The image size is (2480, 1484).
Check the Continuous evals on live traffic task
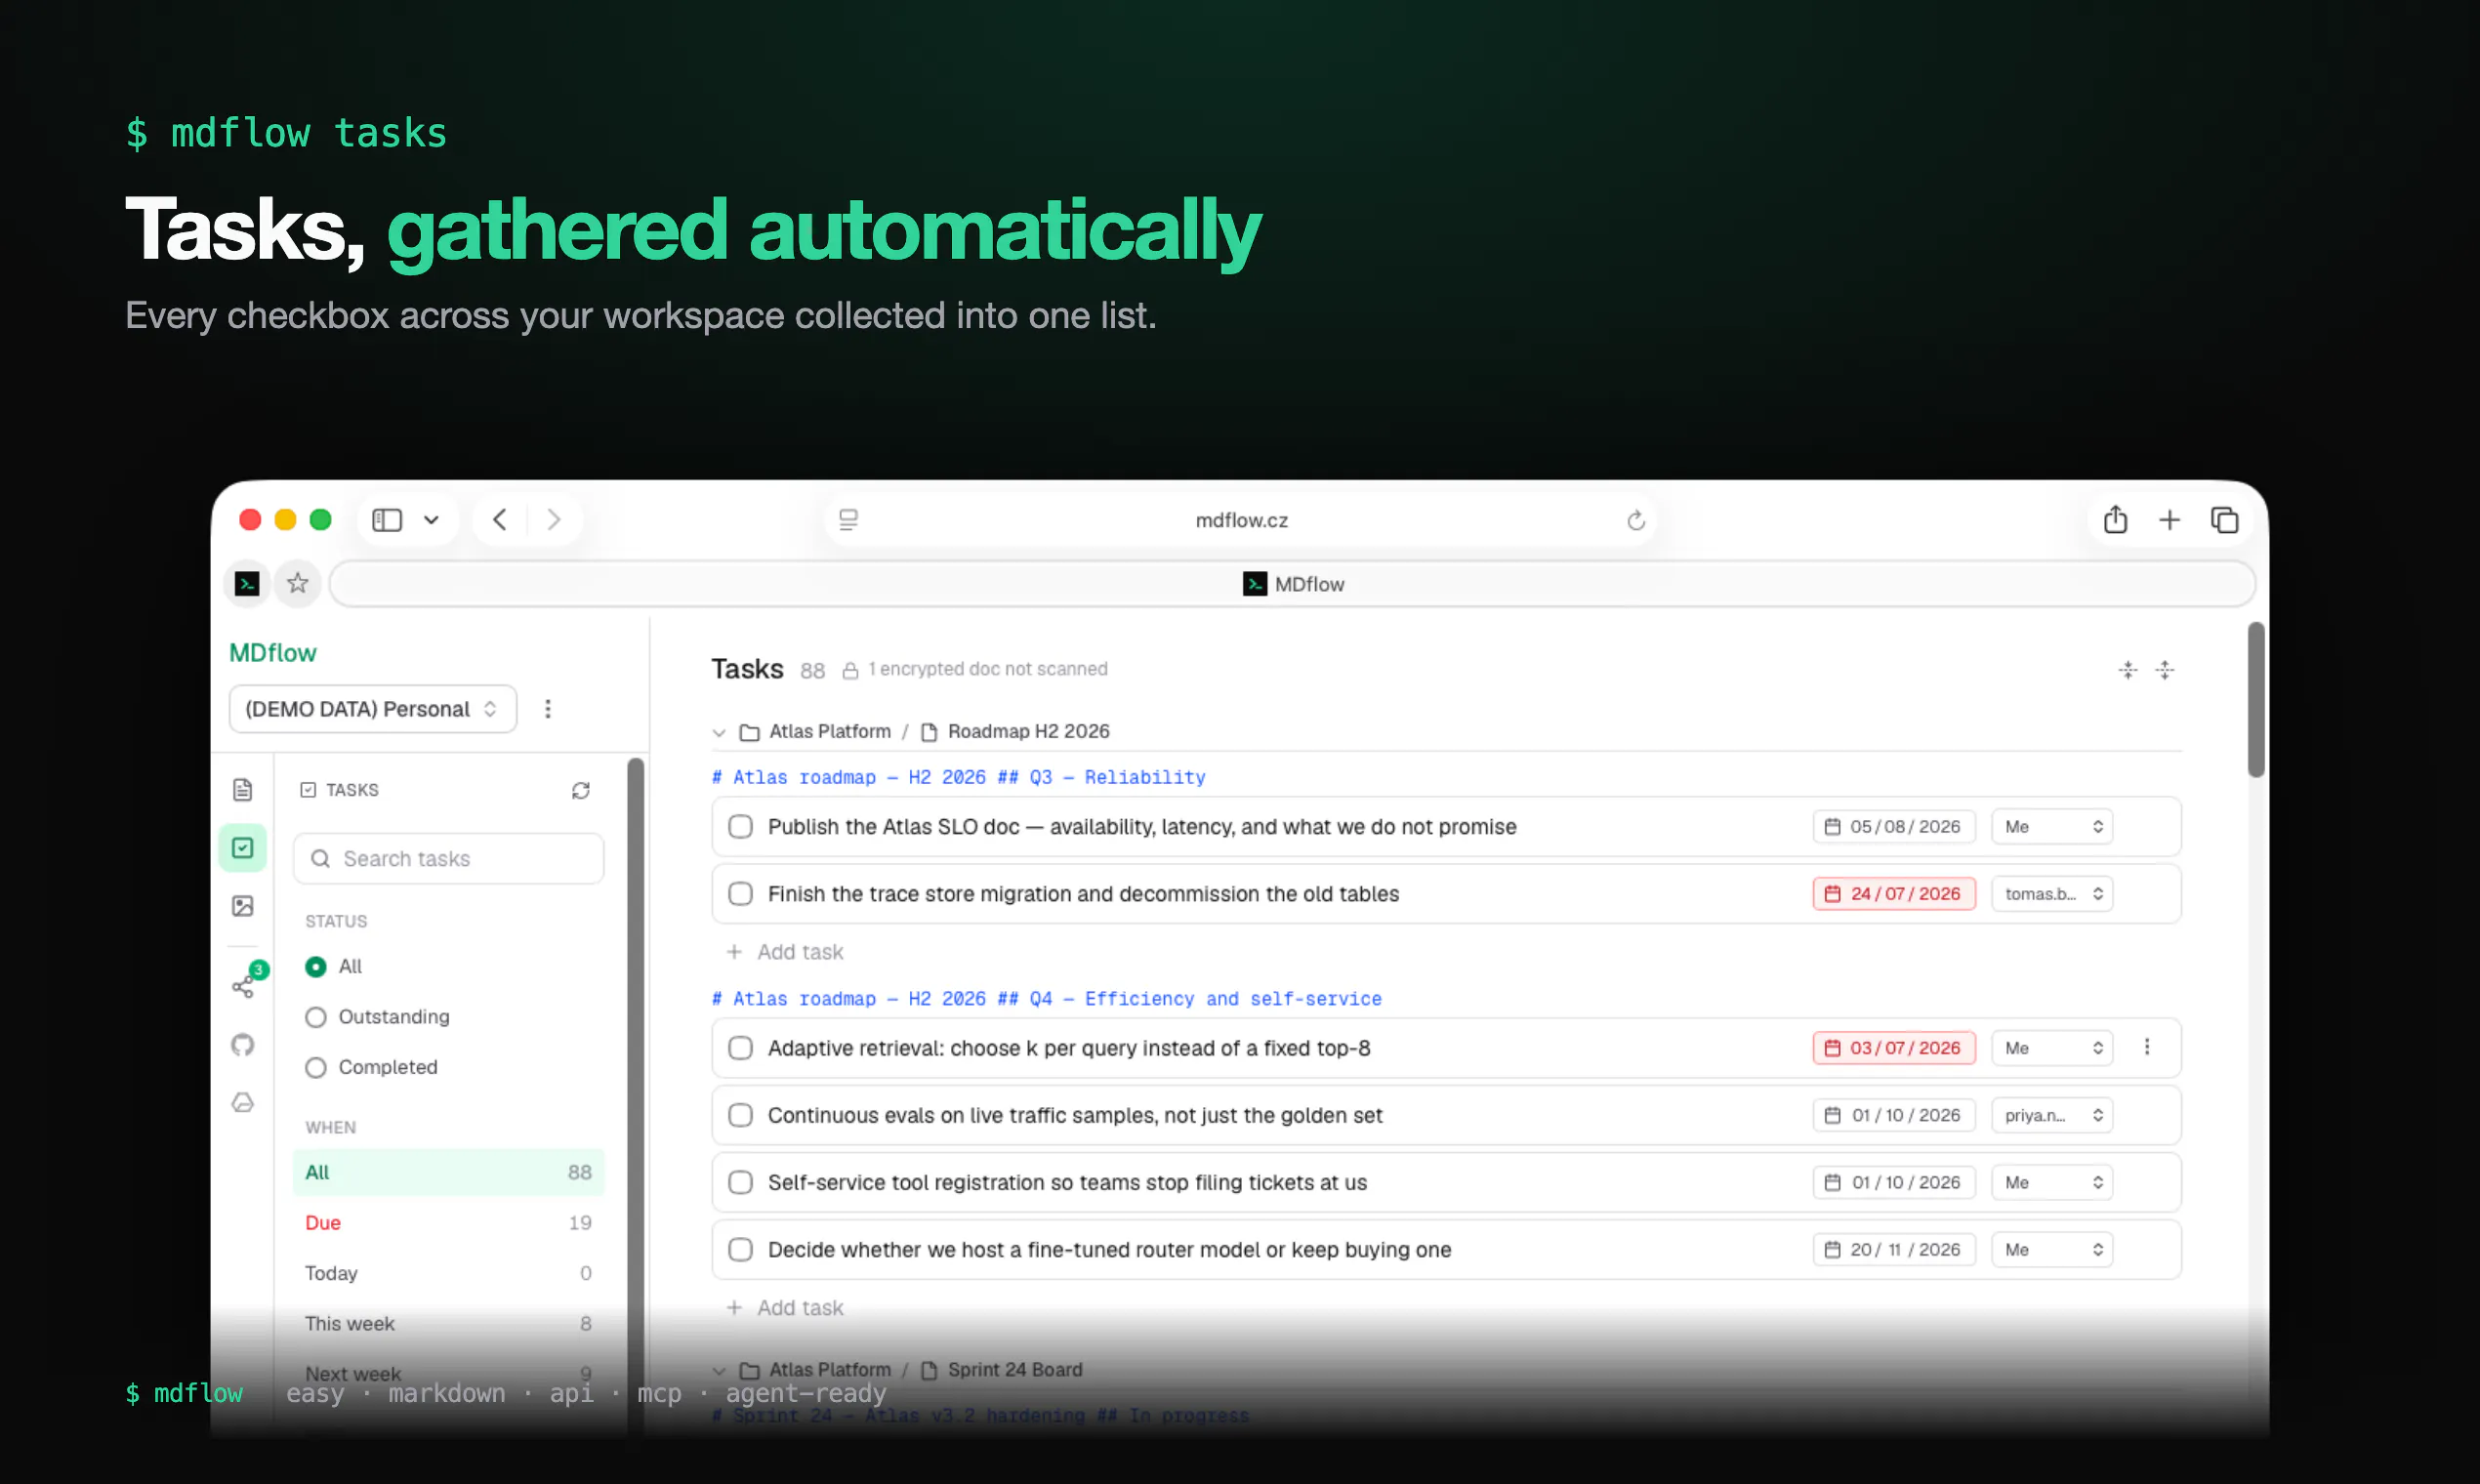741,1115
